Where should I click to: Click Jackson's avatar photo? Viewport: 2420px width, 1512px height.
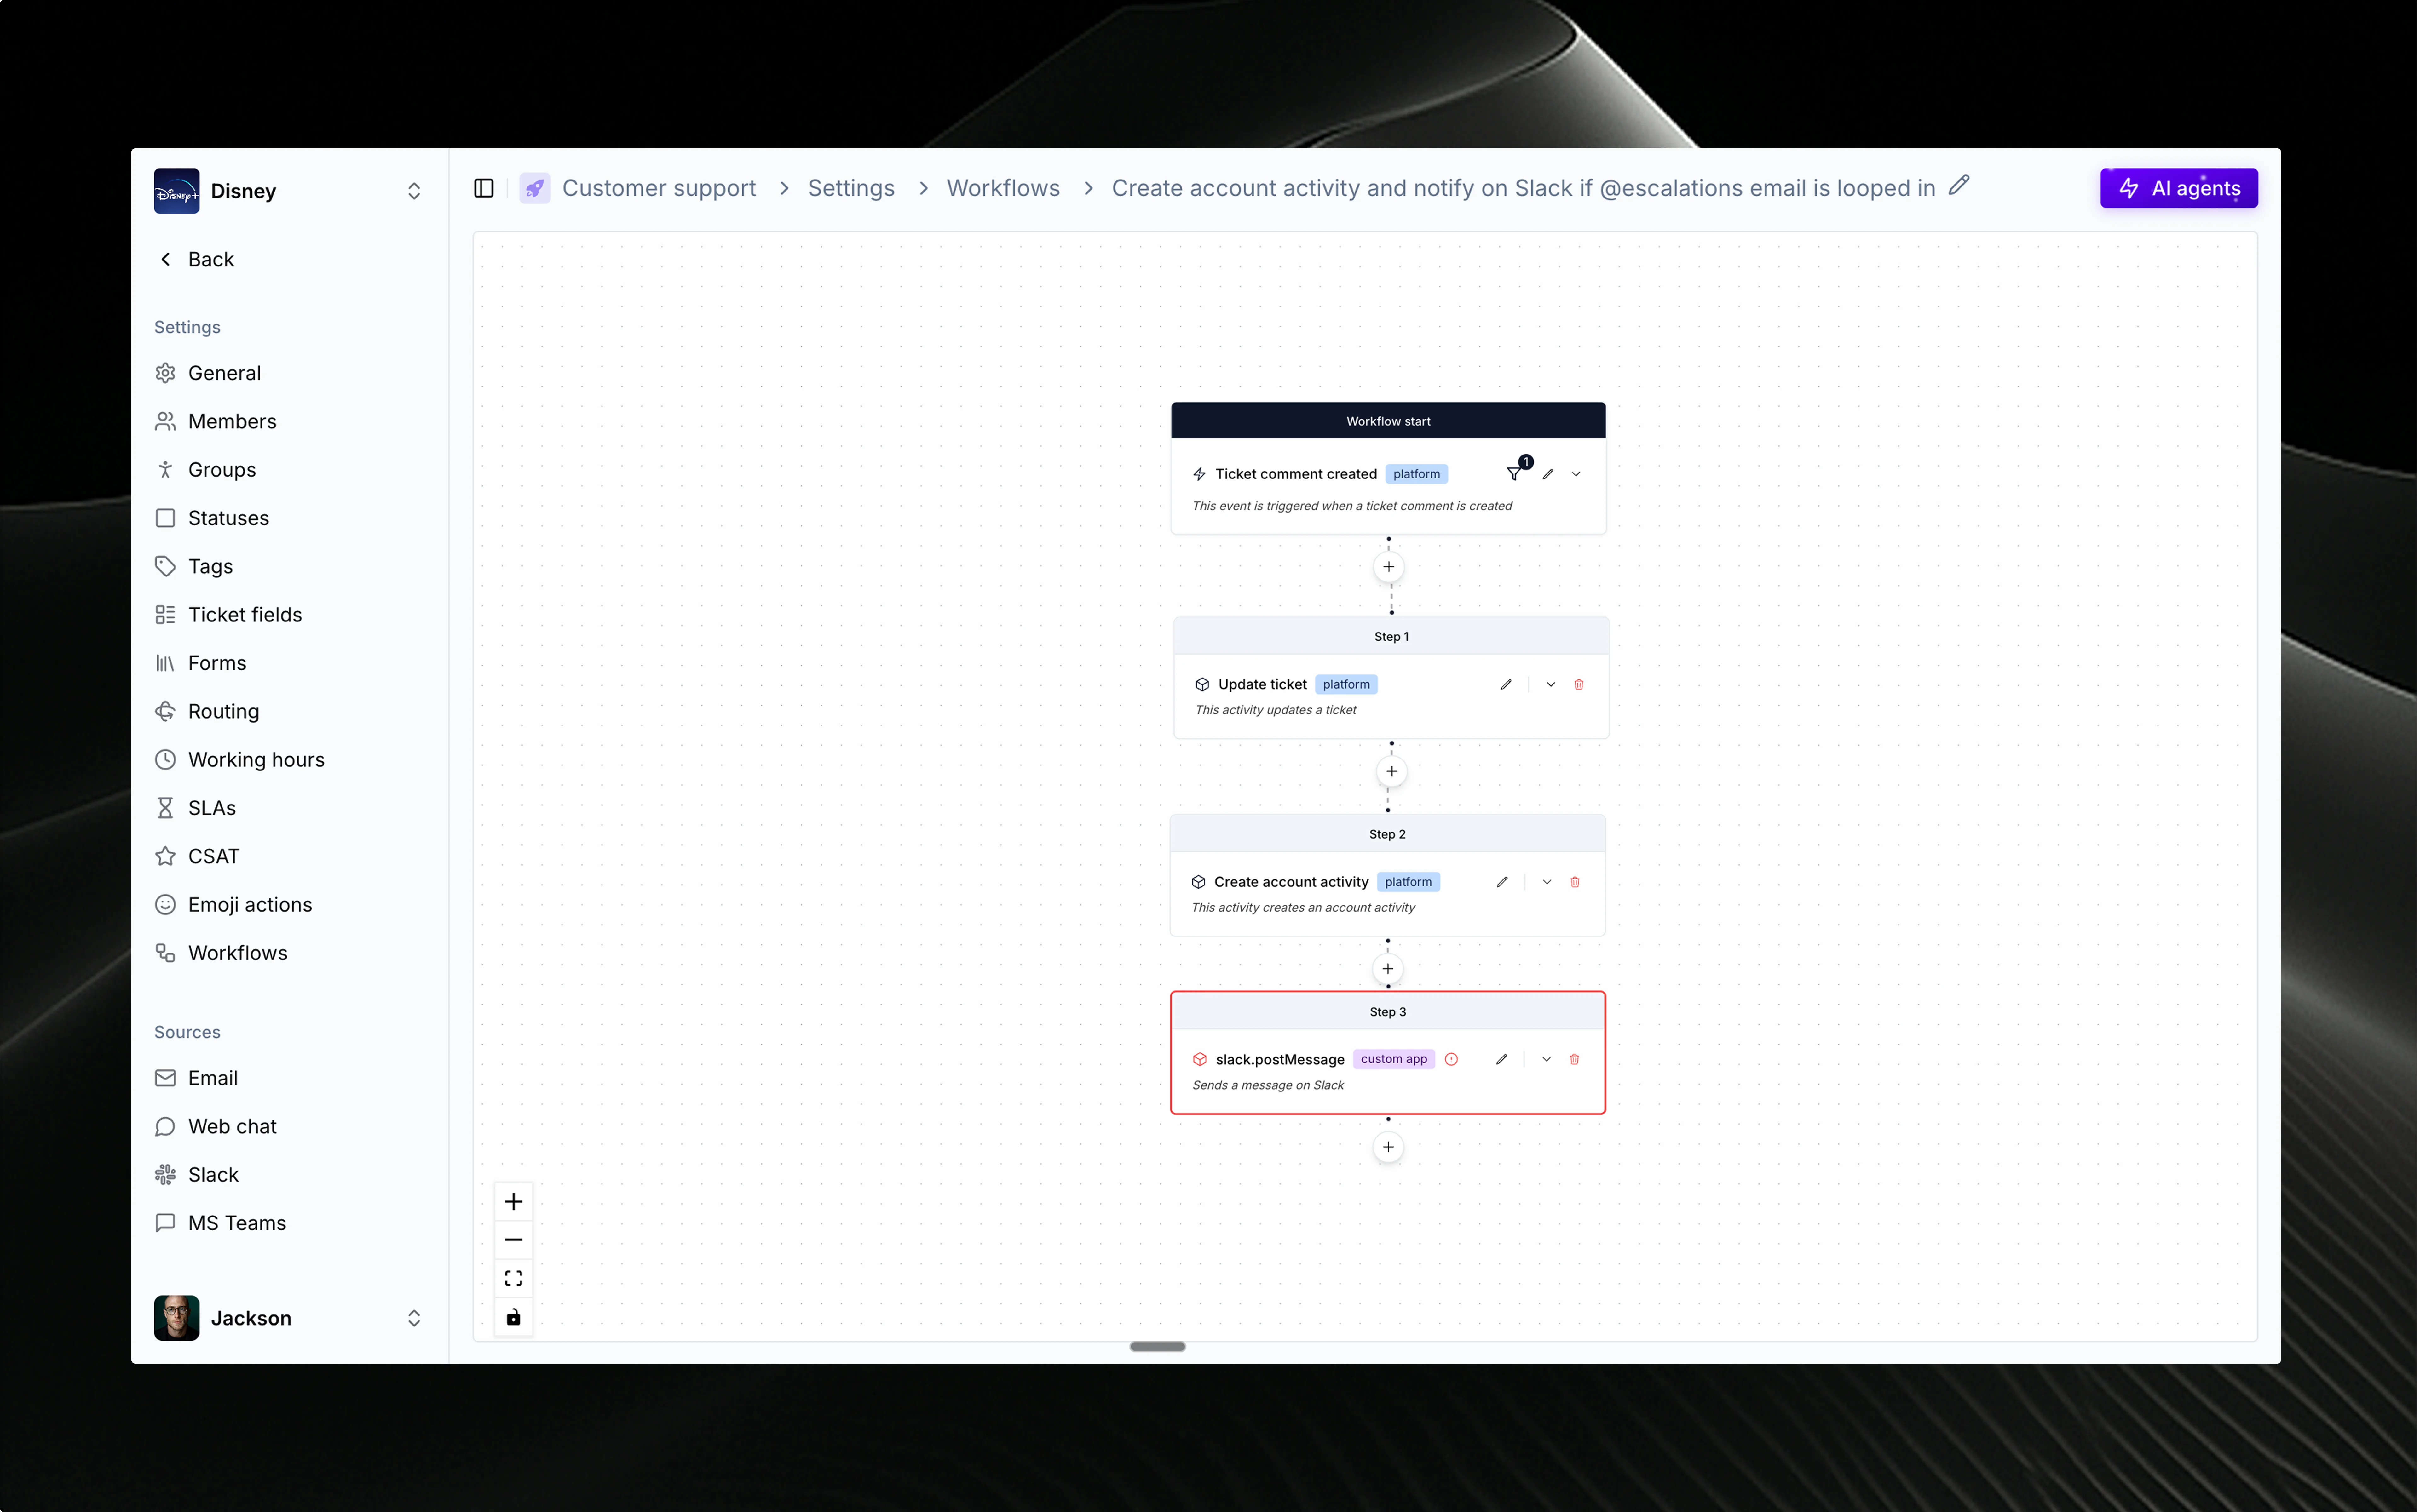point(177,1318)
